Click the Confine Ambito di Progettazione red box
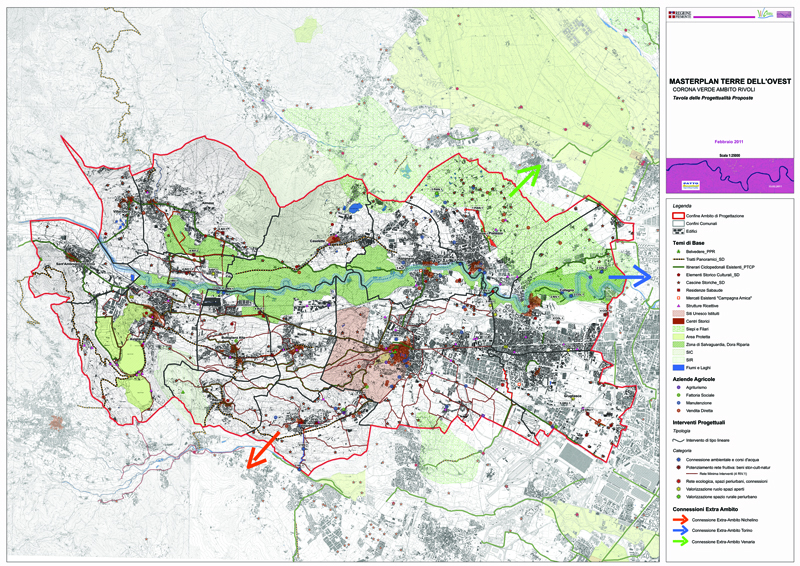 (678, 216)
